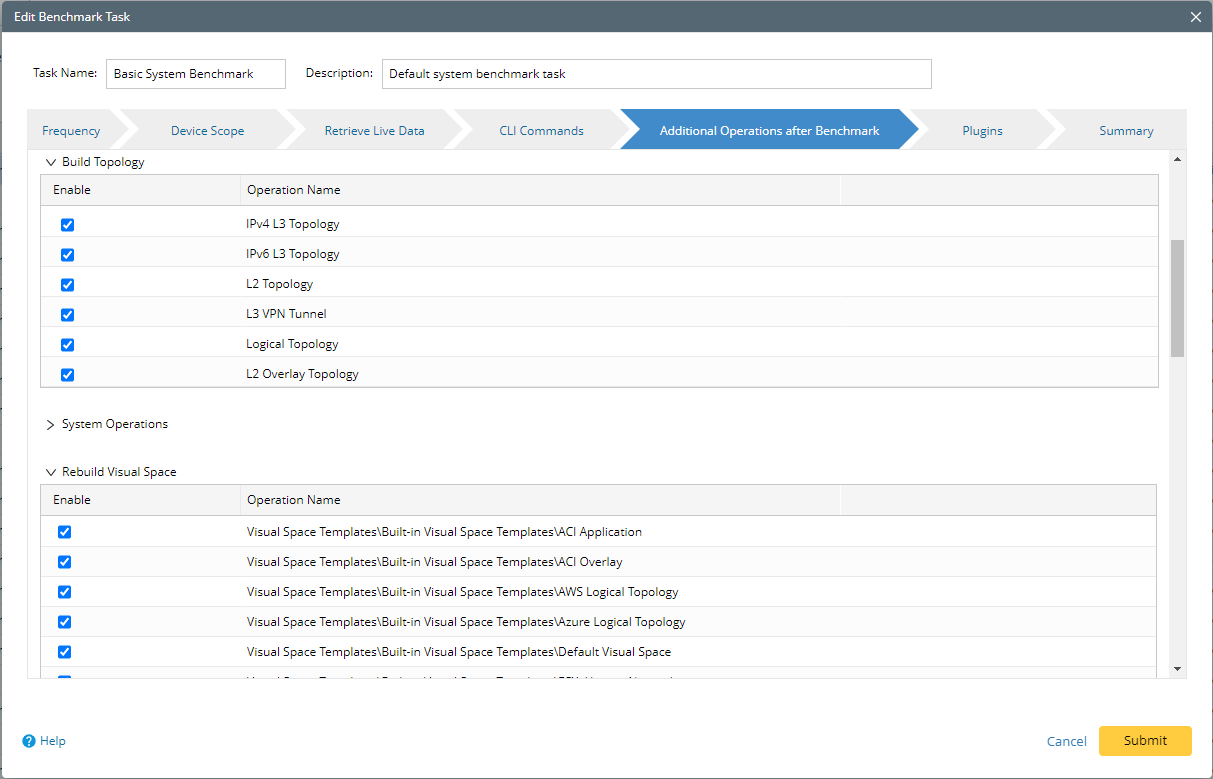Click the Cancel link
The image size is (1213, 779).
pos(1066,741)
